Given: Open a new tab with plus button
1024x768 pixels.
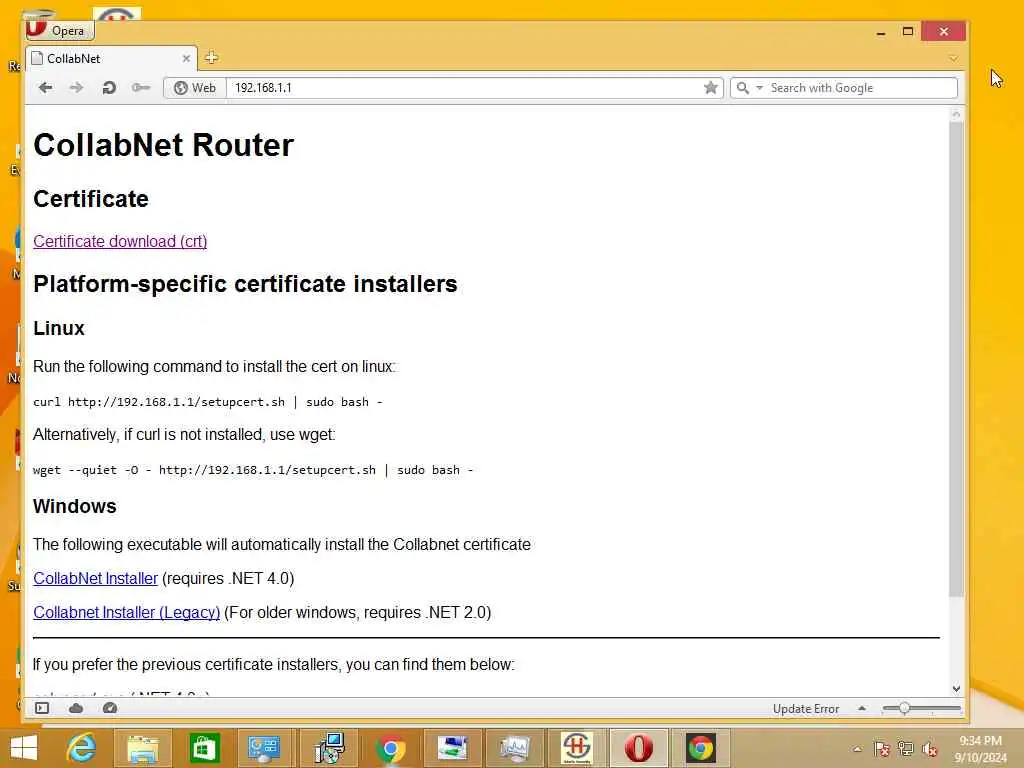Looking at the screenshot, I should 211,58.
